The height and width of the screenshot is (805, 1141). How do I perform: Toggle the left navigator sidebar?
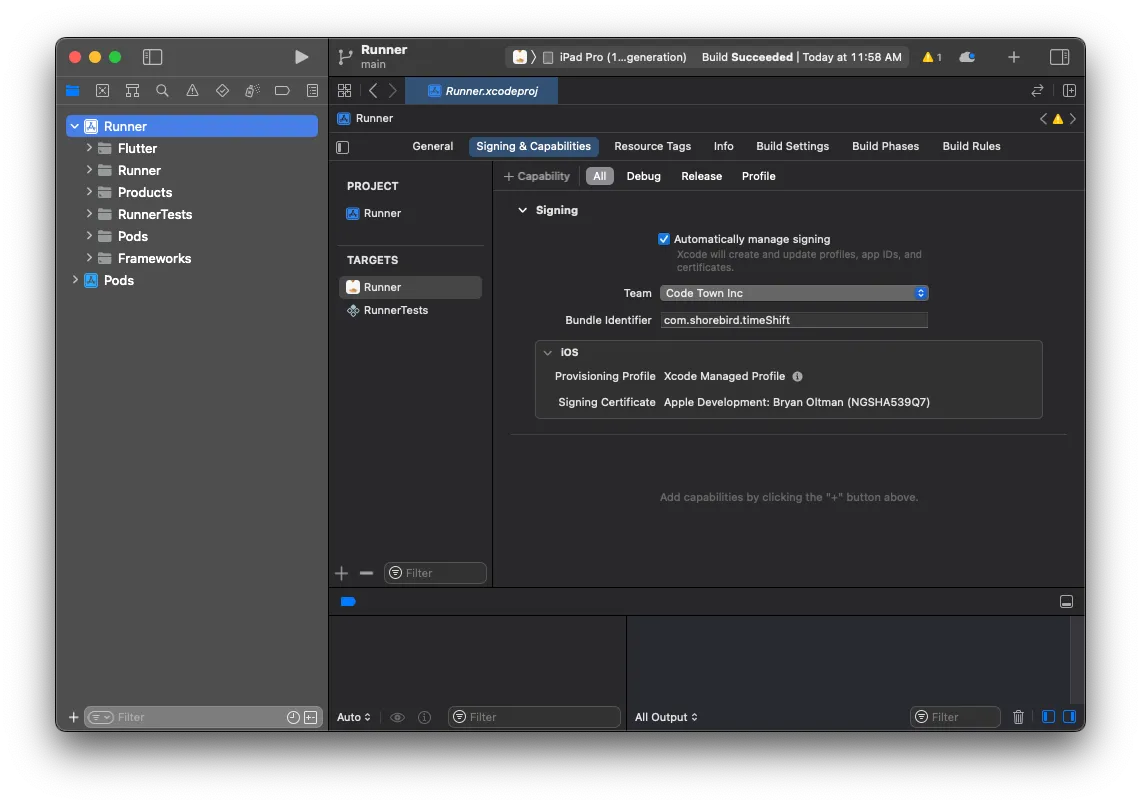click(x=152, y=57)
